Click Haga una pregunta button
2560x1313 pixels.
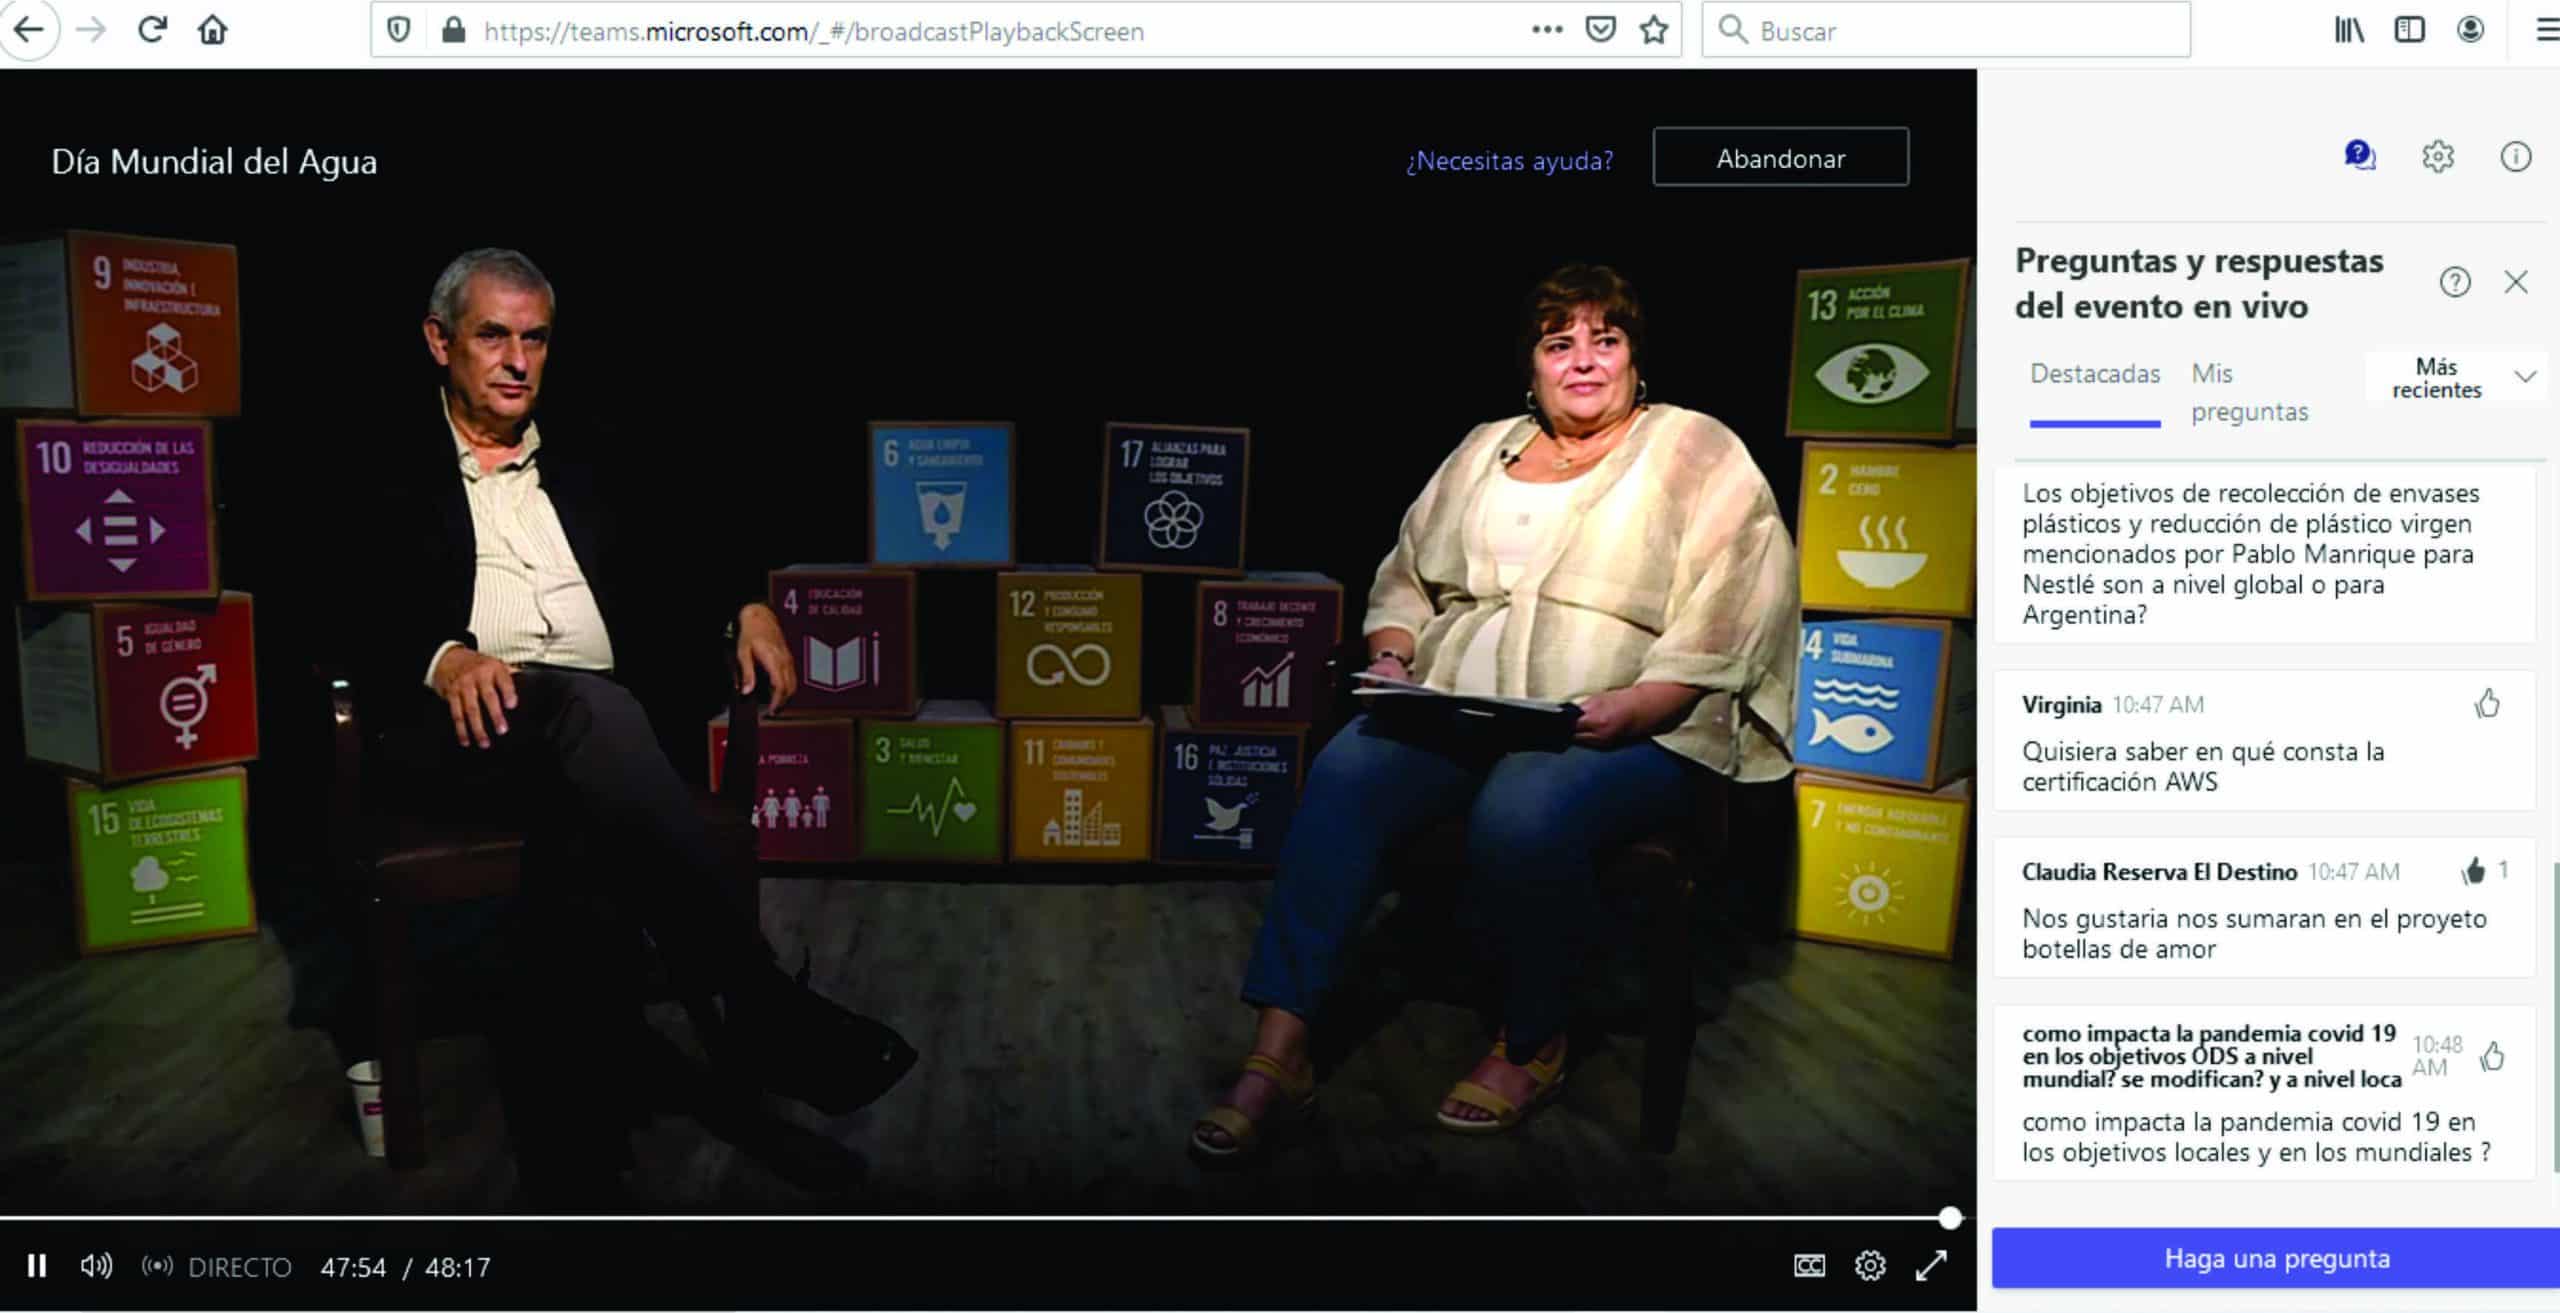(2276, 1258)
